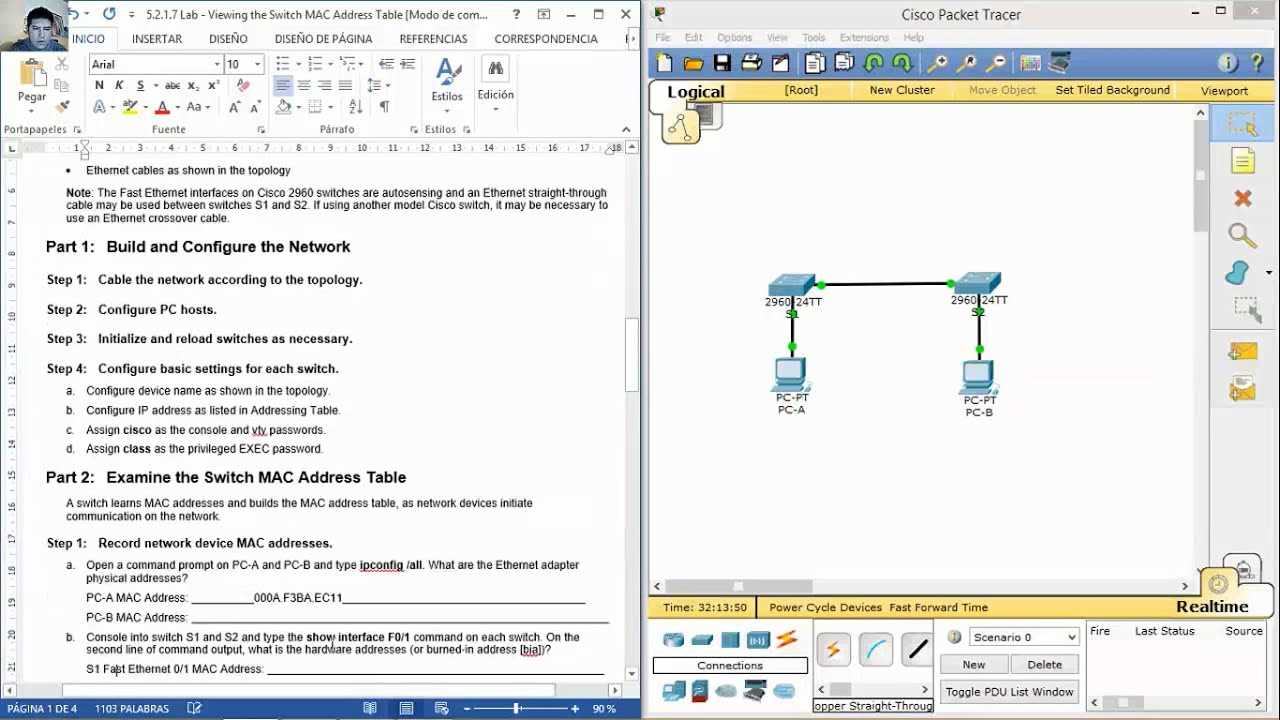The height and width of the screenshot is (720, 1280).
Task: Click the New file icon in Packet Tracer
Action: [664, 63]
